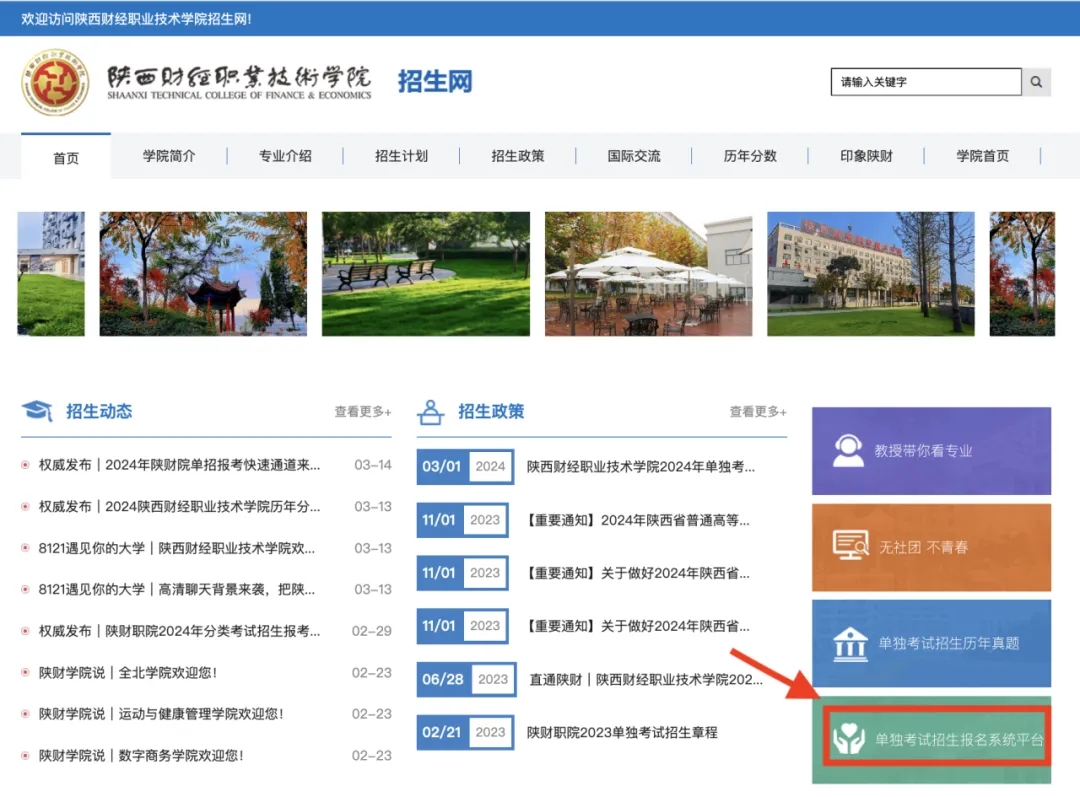Click the heart-hands icon on 报名系统平台
The height and width of the screenshot is (797, 1080).
point(849,740)
